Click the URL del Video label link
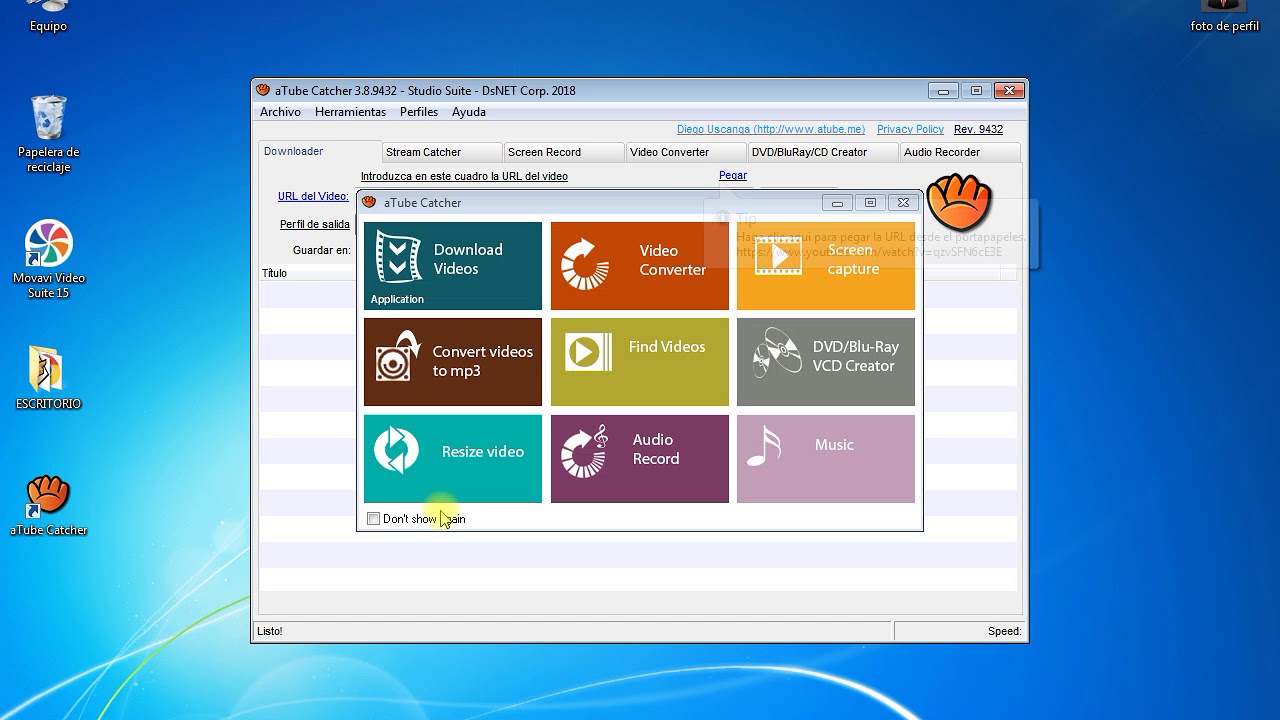The width and height of the screenshot is (1280, 720). click(x=313, y=196)
